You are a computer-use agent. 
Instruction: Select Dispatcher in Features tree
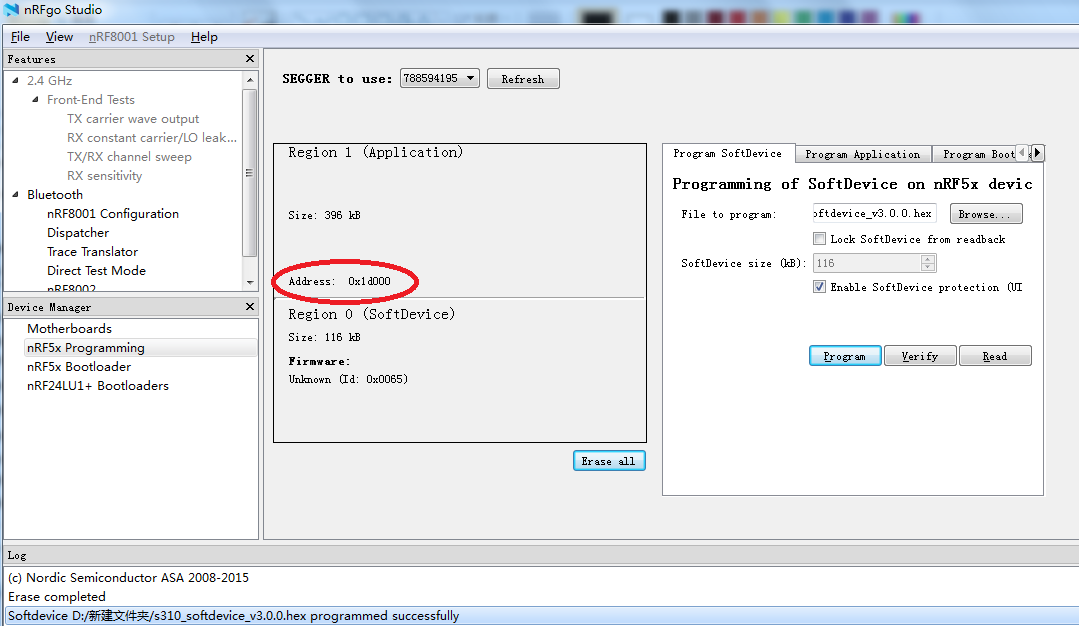coord(78,233)
